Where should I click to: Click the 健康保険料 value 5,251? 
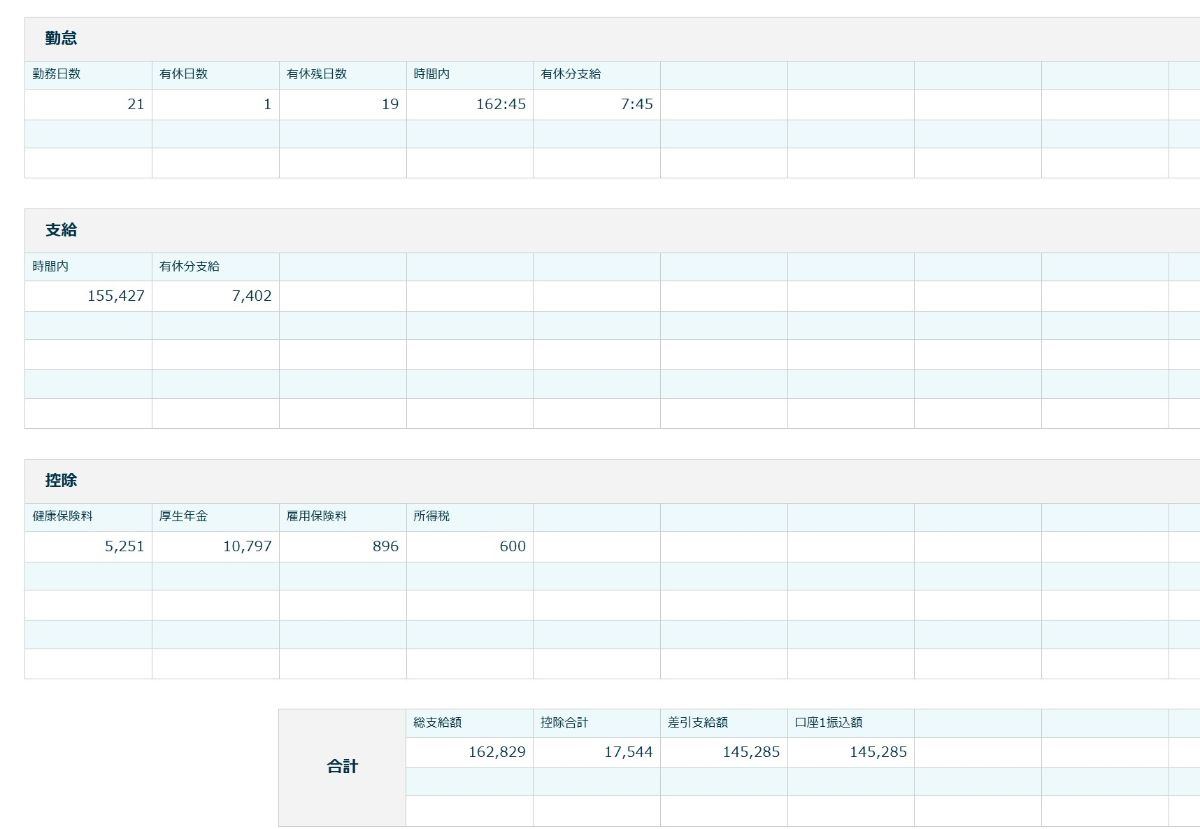coord(88,547)
